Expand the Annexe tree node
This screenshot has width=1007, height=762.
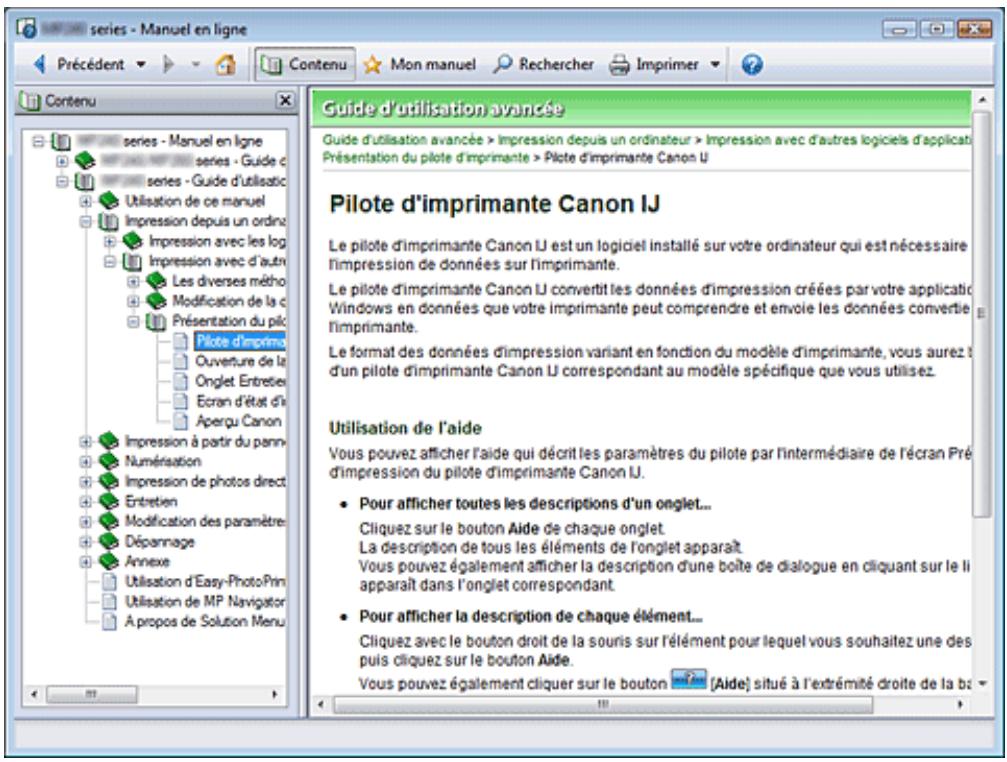coord(85,561)
